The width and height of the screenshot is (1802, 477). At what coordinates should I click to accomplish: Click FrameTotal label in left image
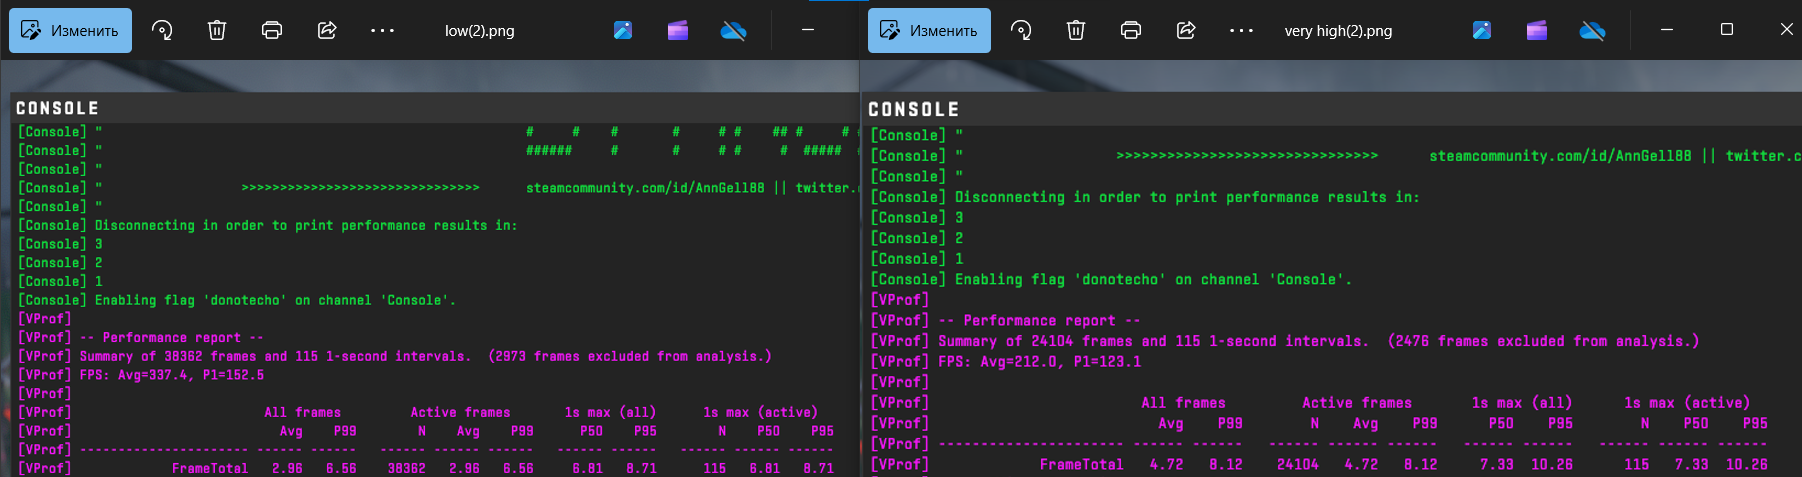tap(210, 468)
